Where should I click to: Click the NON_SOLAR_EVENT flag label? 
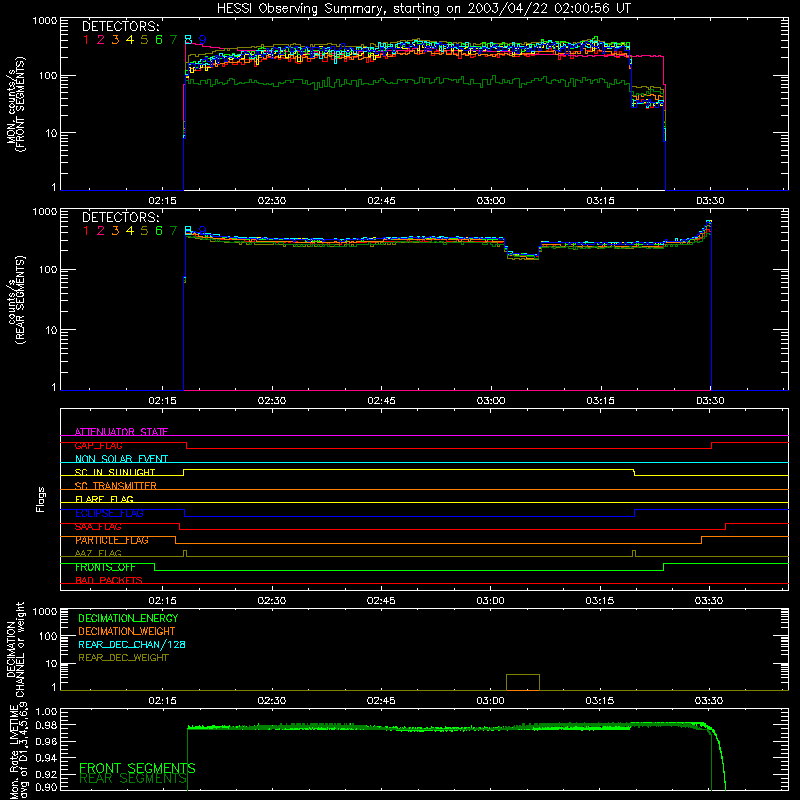click(121, 459)
